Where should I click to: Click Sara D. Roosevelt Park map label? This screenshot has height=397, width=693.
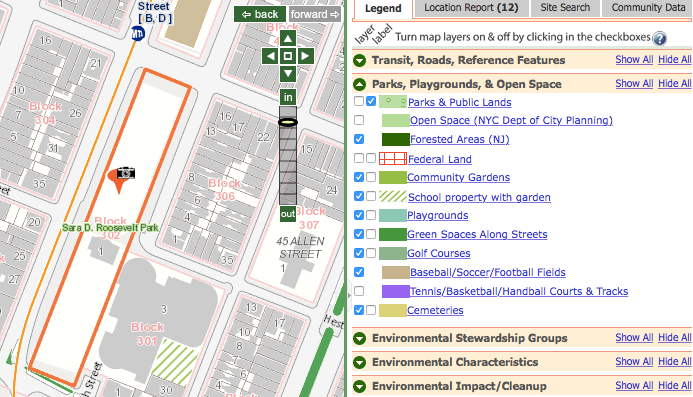pos(110,228)
